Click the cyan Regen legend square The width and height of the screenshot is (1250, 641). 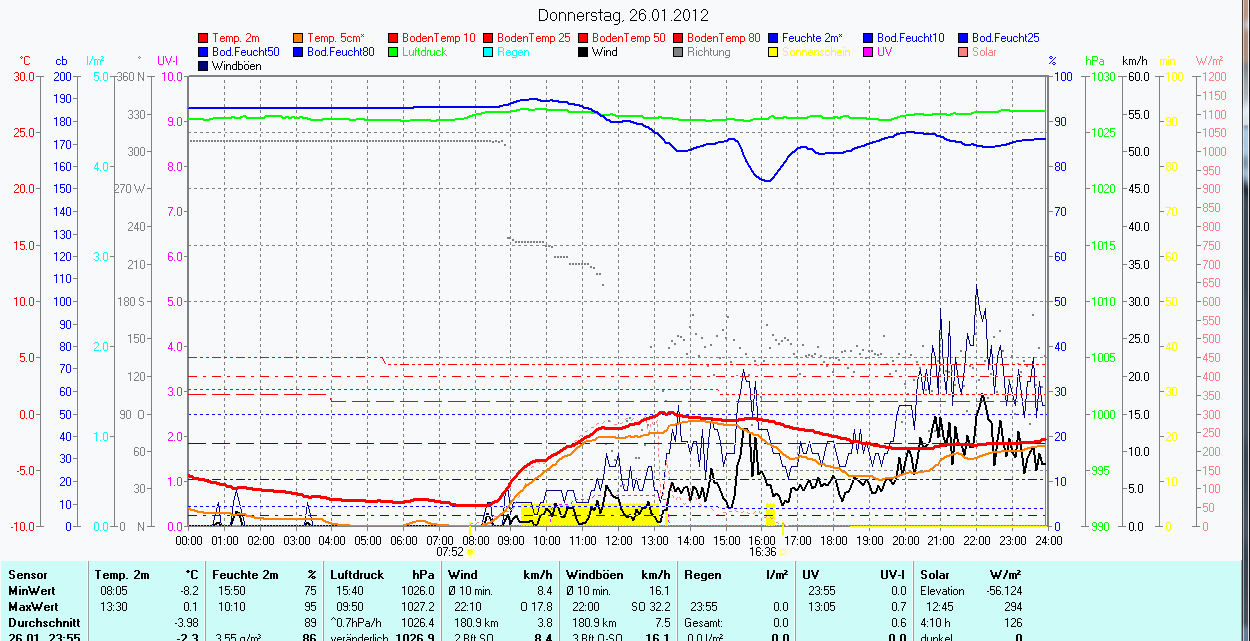point(489,52)
